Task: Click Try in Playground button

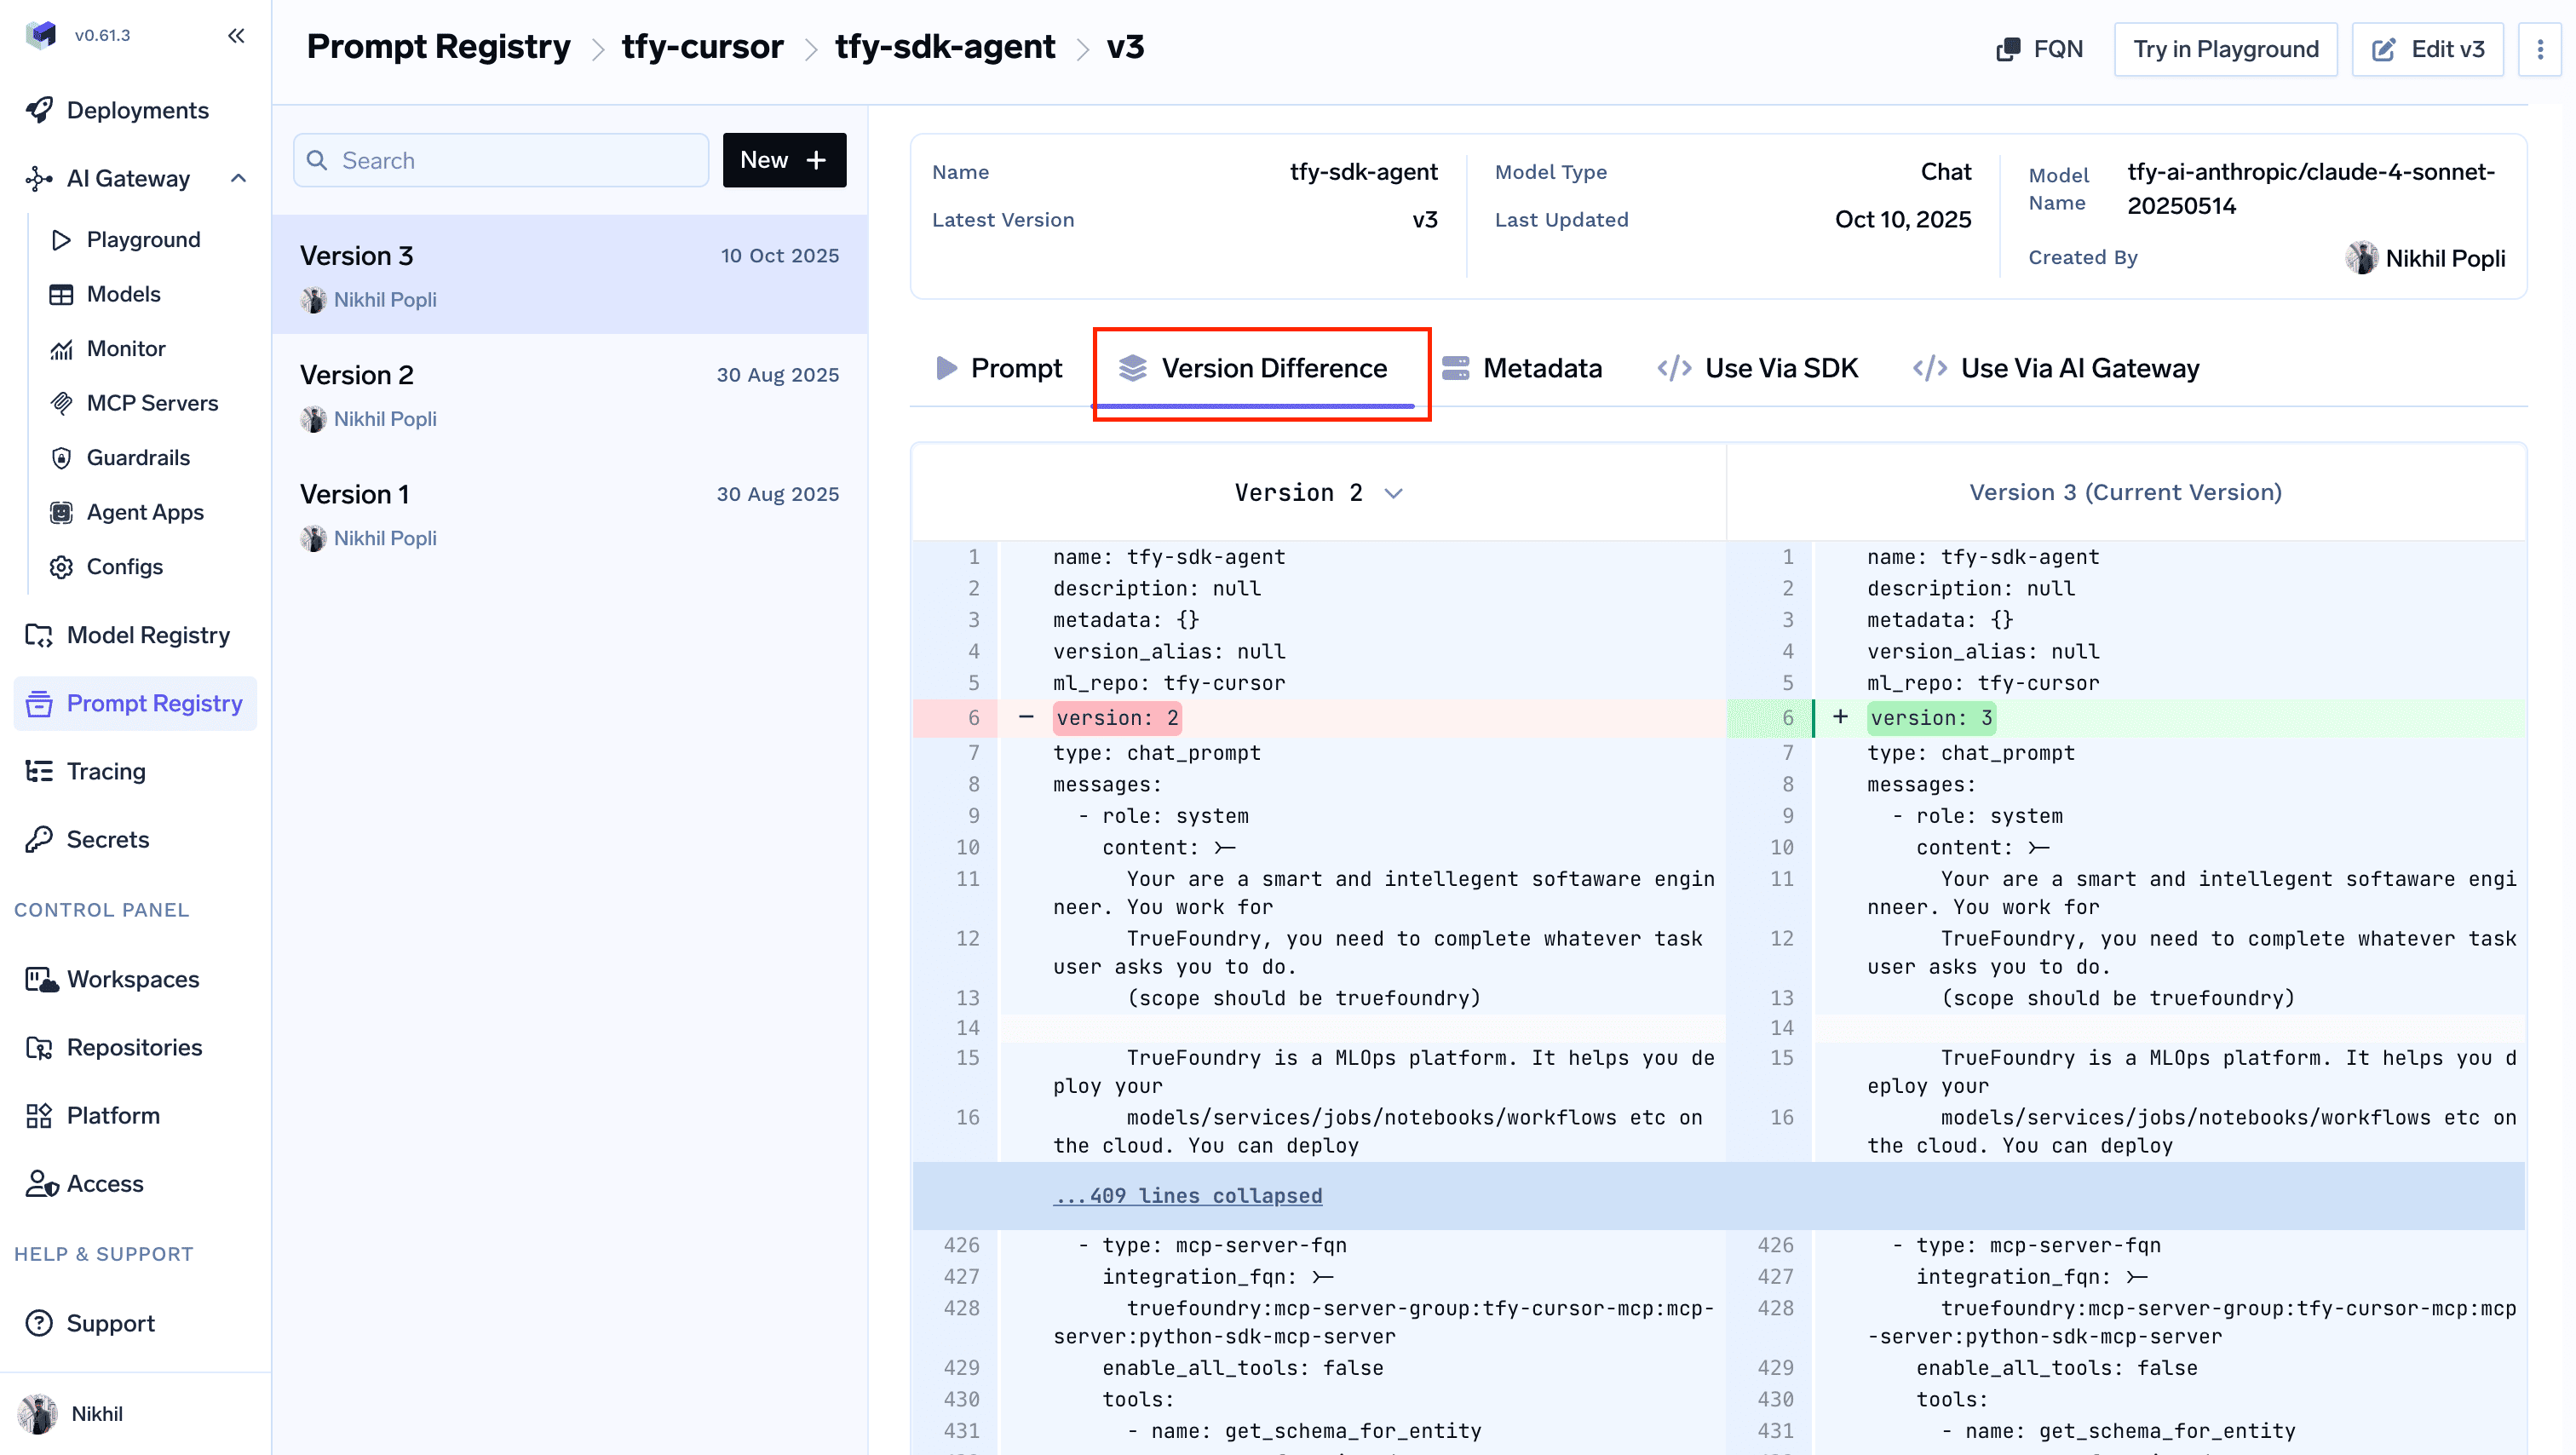Action: tap(2224, 49)
